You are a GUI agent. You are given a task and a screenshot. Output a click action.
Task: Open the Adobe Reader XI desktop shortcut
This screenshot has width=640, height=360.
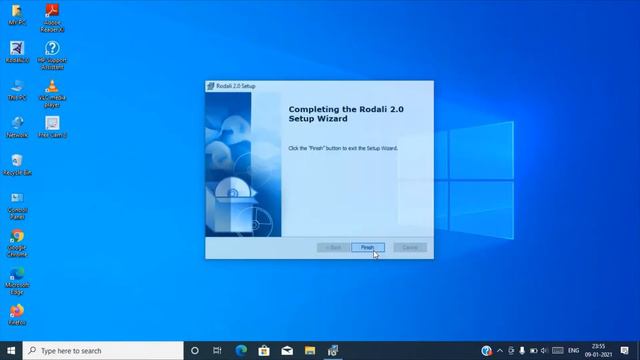coord(52,18)
